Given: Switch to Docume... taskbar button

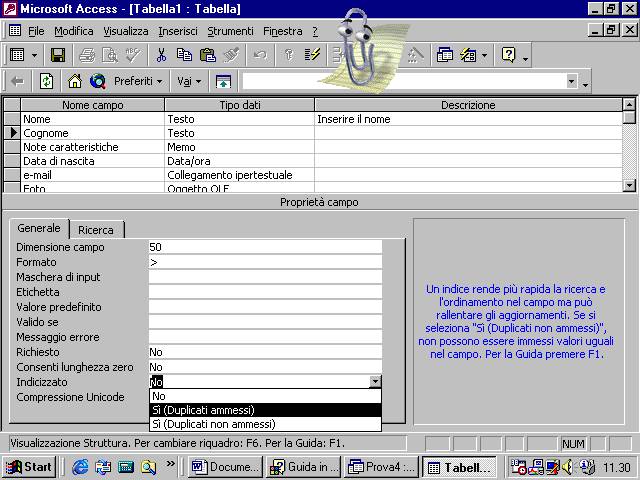Looking at the screenshot, I should 225,467.
